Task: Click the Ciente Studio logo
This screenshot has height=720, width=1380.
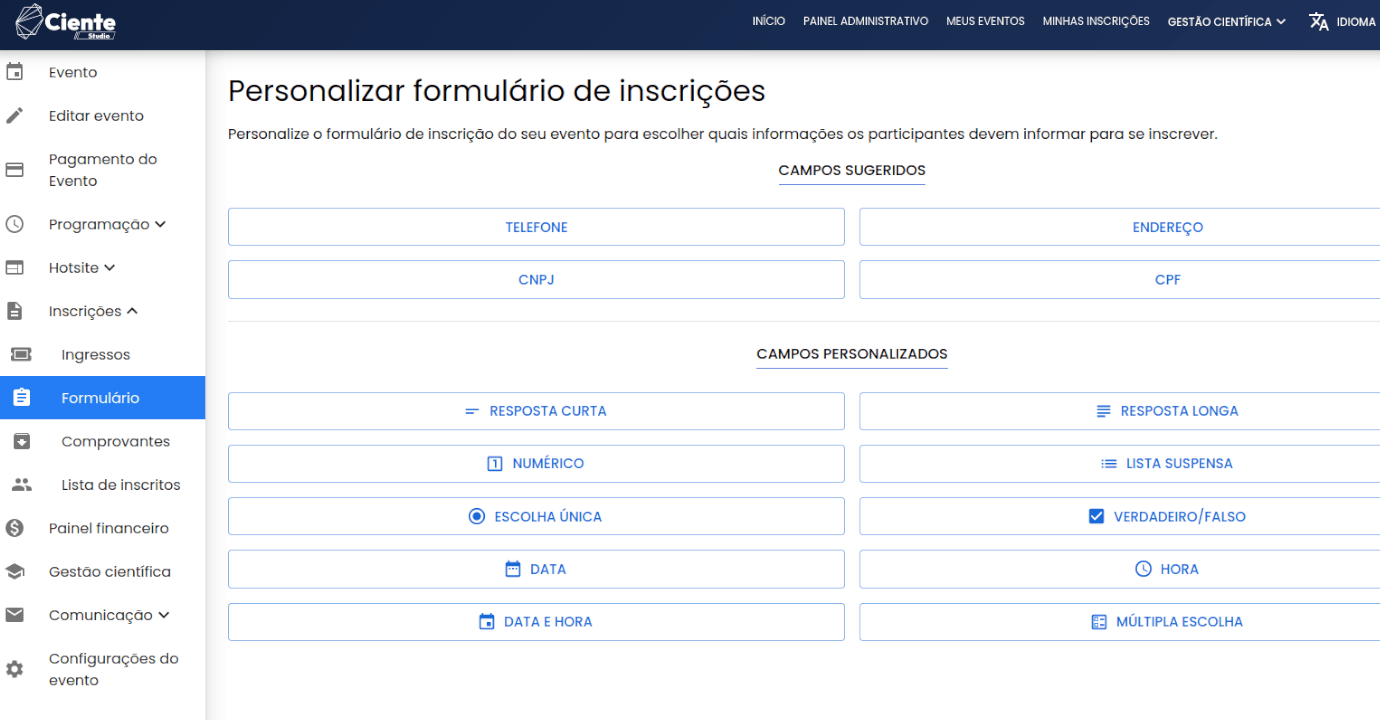Action: coord(66,22)
